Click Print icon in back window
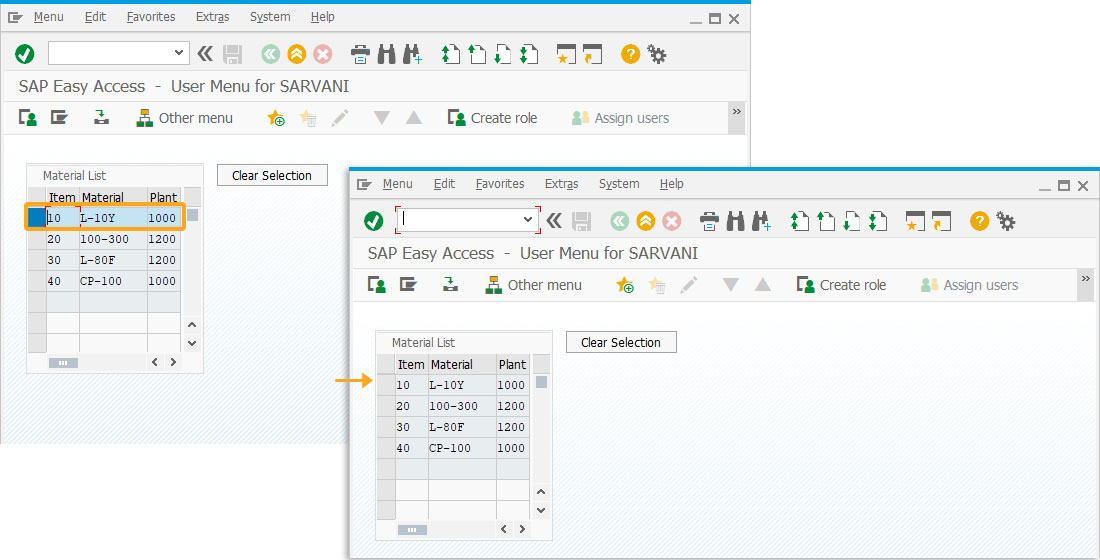 pyautogui.click(x=360, y=54)
